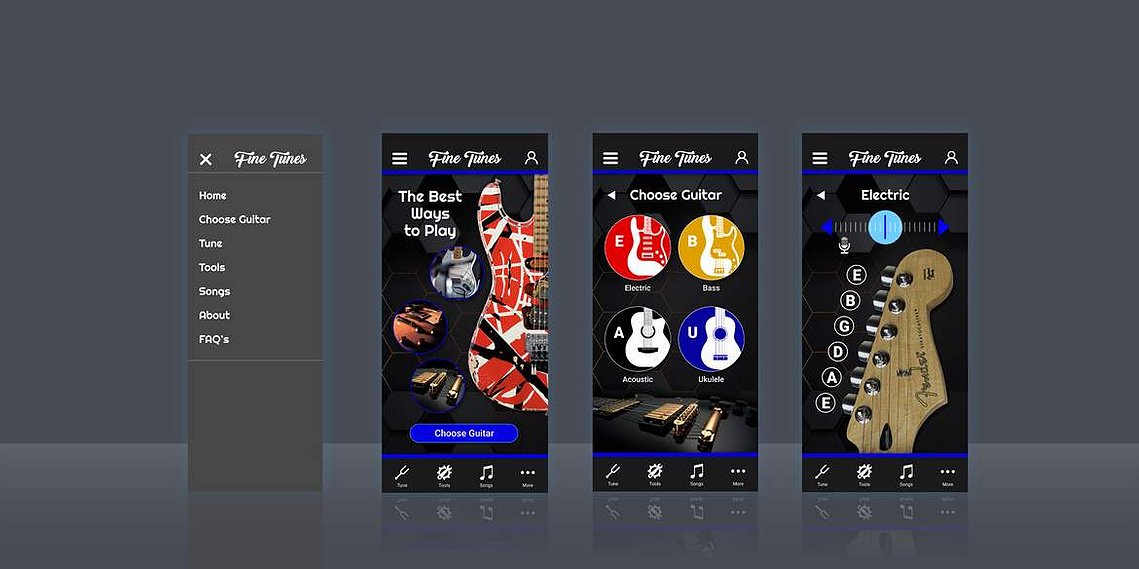
Task: Select the A string note button
Action: coord(832,377)
